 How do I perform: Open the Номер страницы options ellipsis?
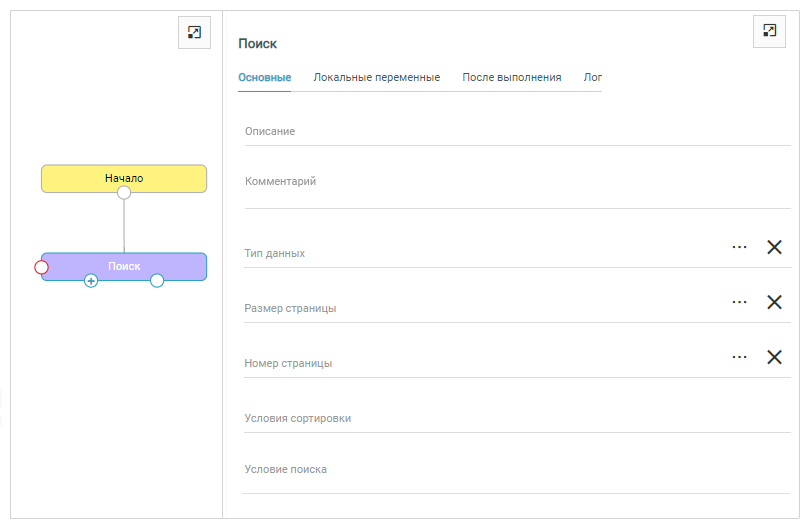(739, 357)
